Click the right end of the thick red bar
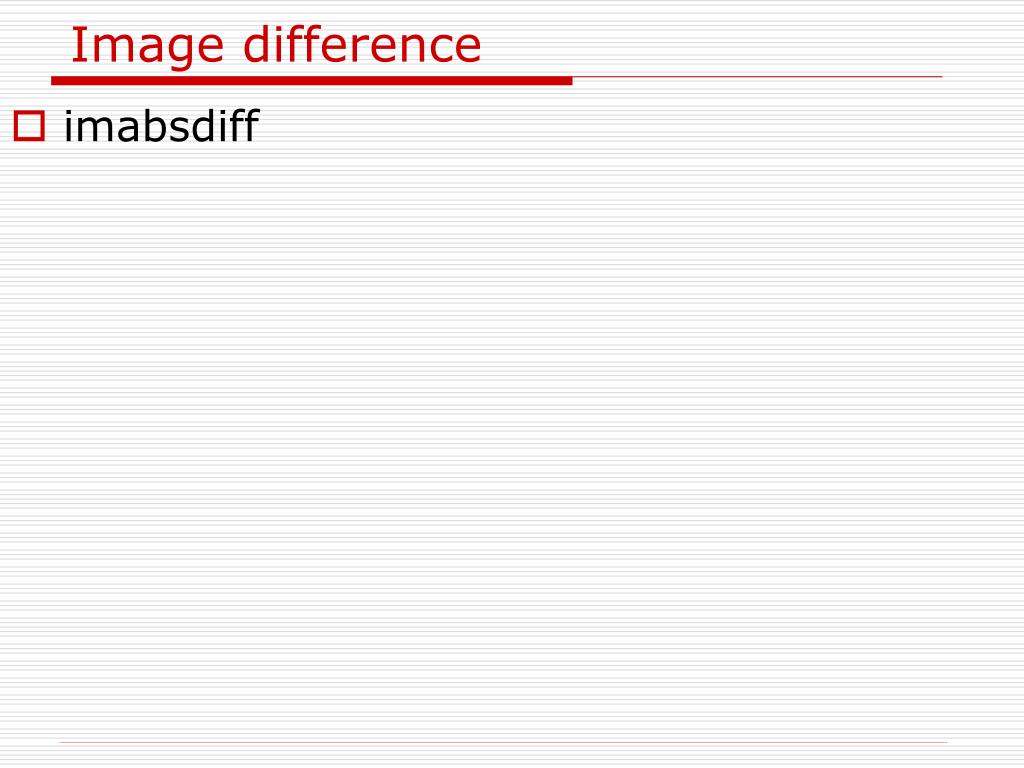 click(x=569, y=81)
